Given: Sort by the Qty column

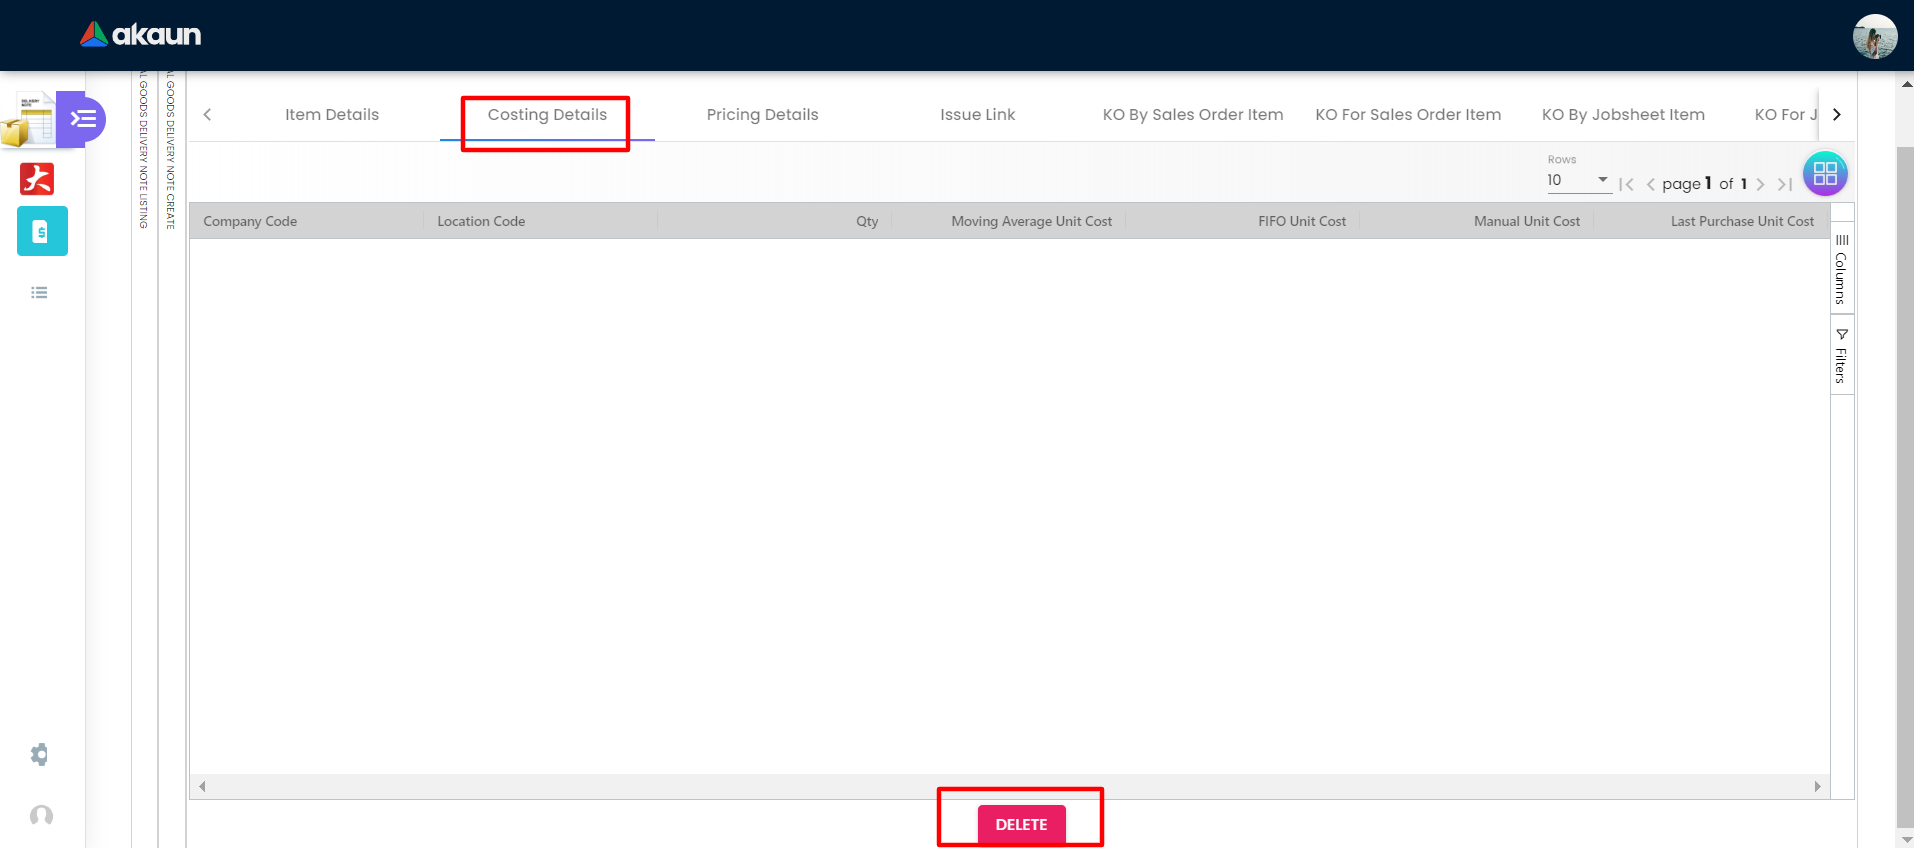Looking at the screenshot, I should [x=867, y=221].
